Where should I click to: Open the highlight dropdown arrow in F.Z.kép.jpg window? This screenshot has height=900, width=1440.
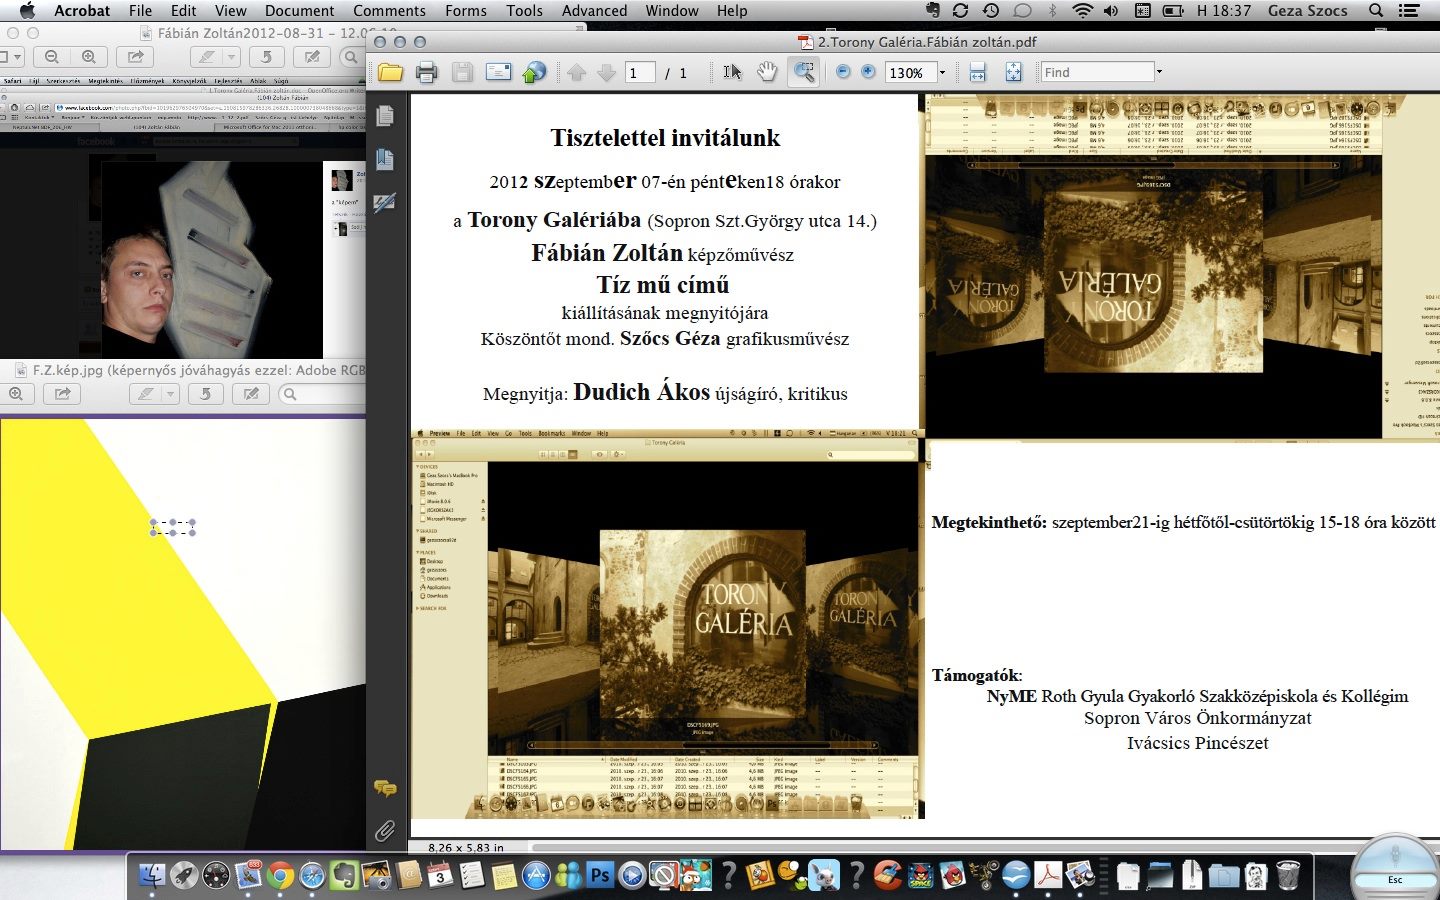[170, 394]
